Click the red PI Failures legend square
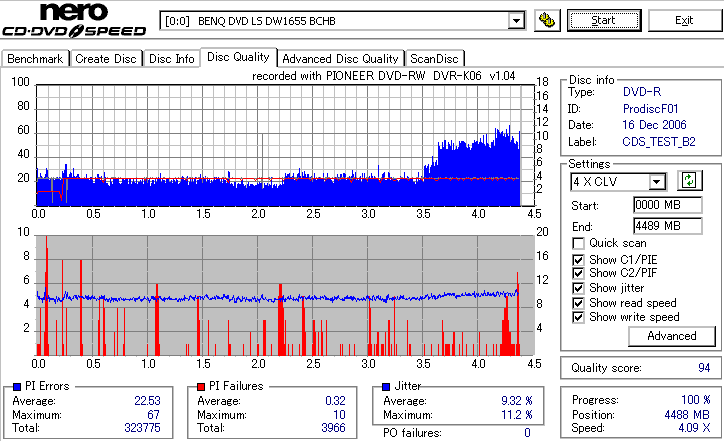724x441 pixels. pyautogui.click(x=201, y=387)
